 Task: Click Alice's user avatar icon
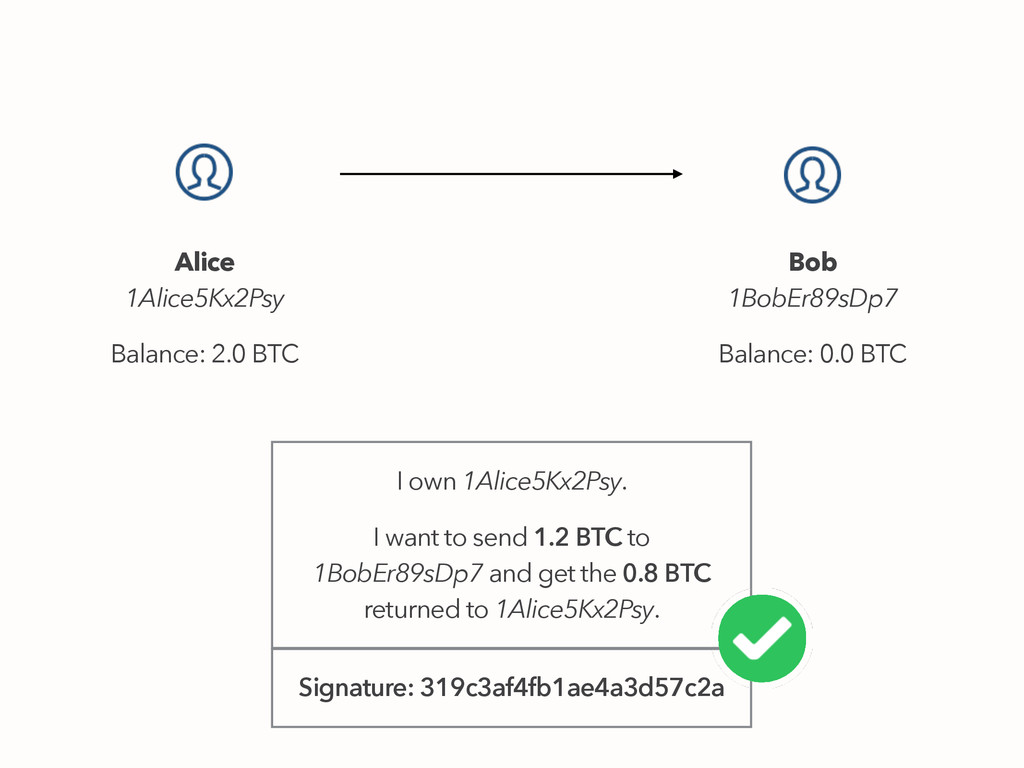[204, 172]
